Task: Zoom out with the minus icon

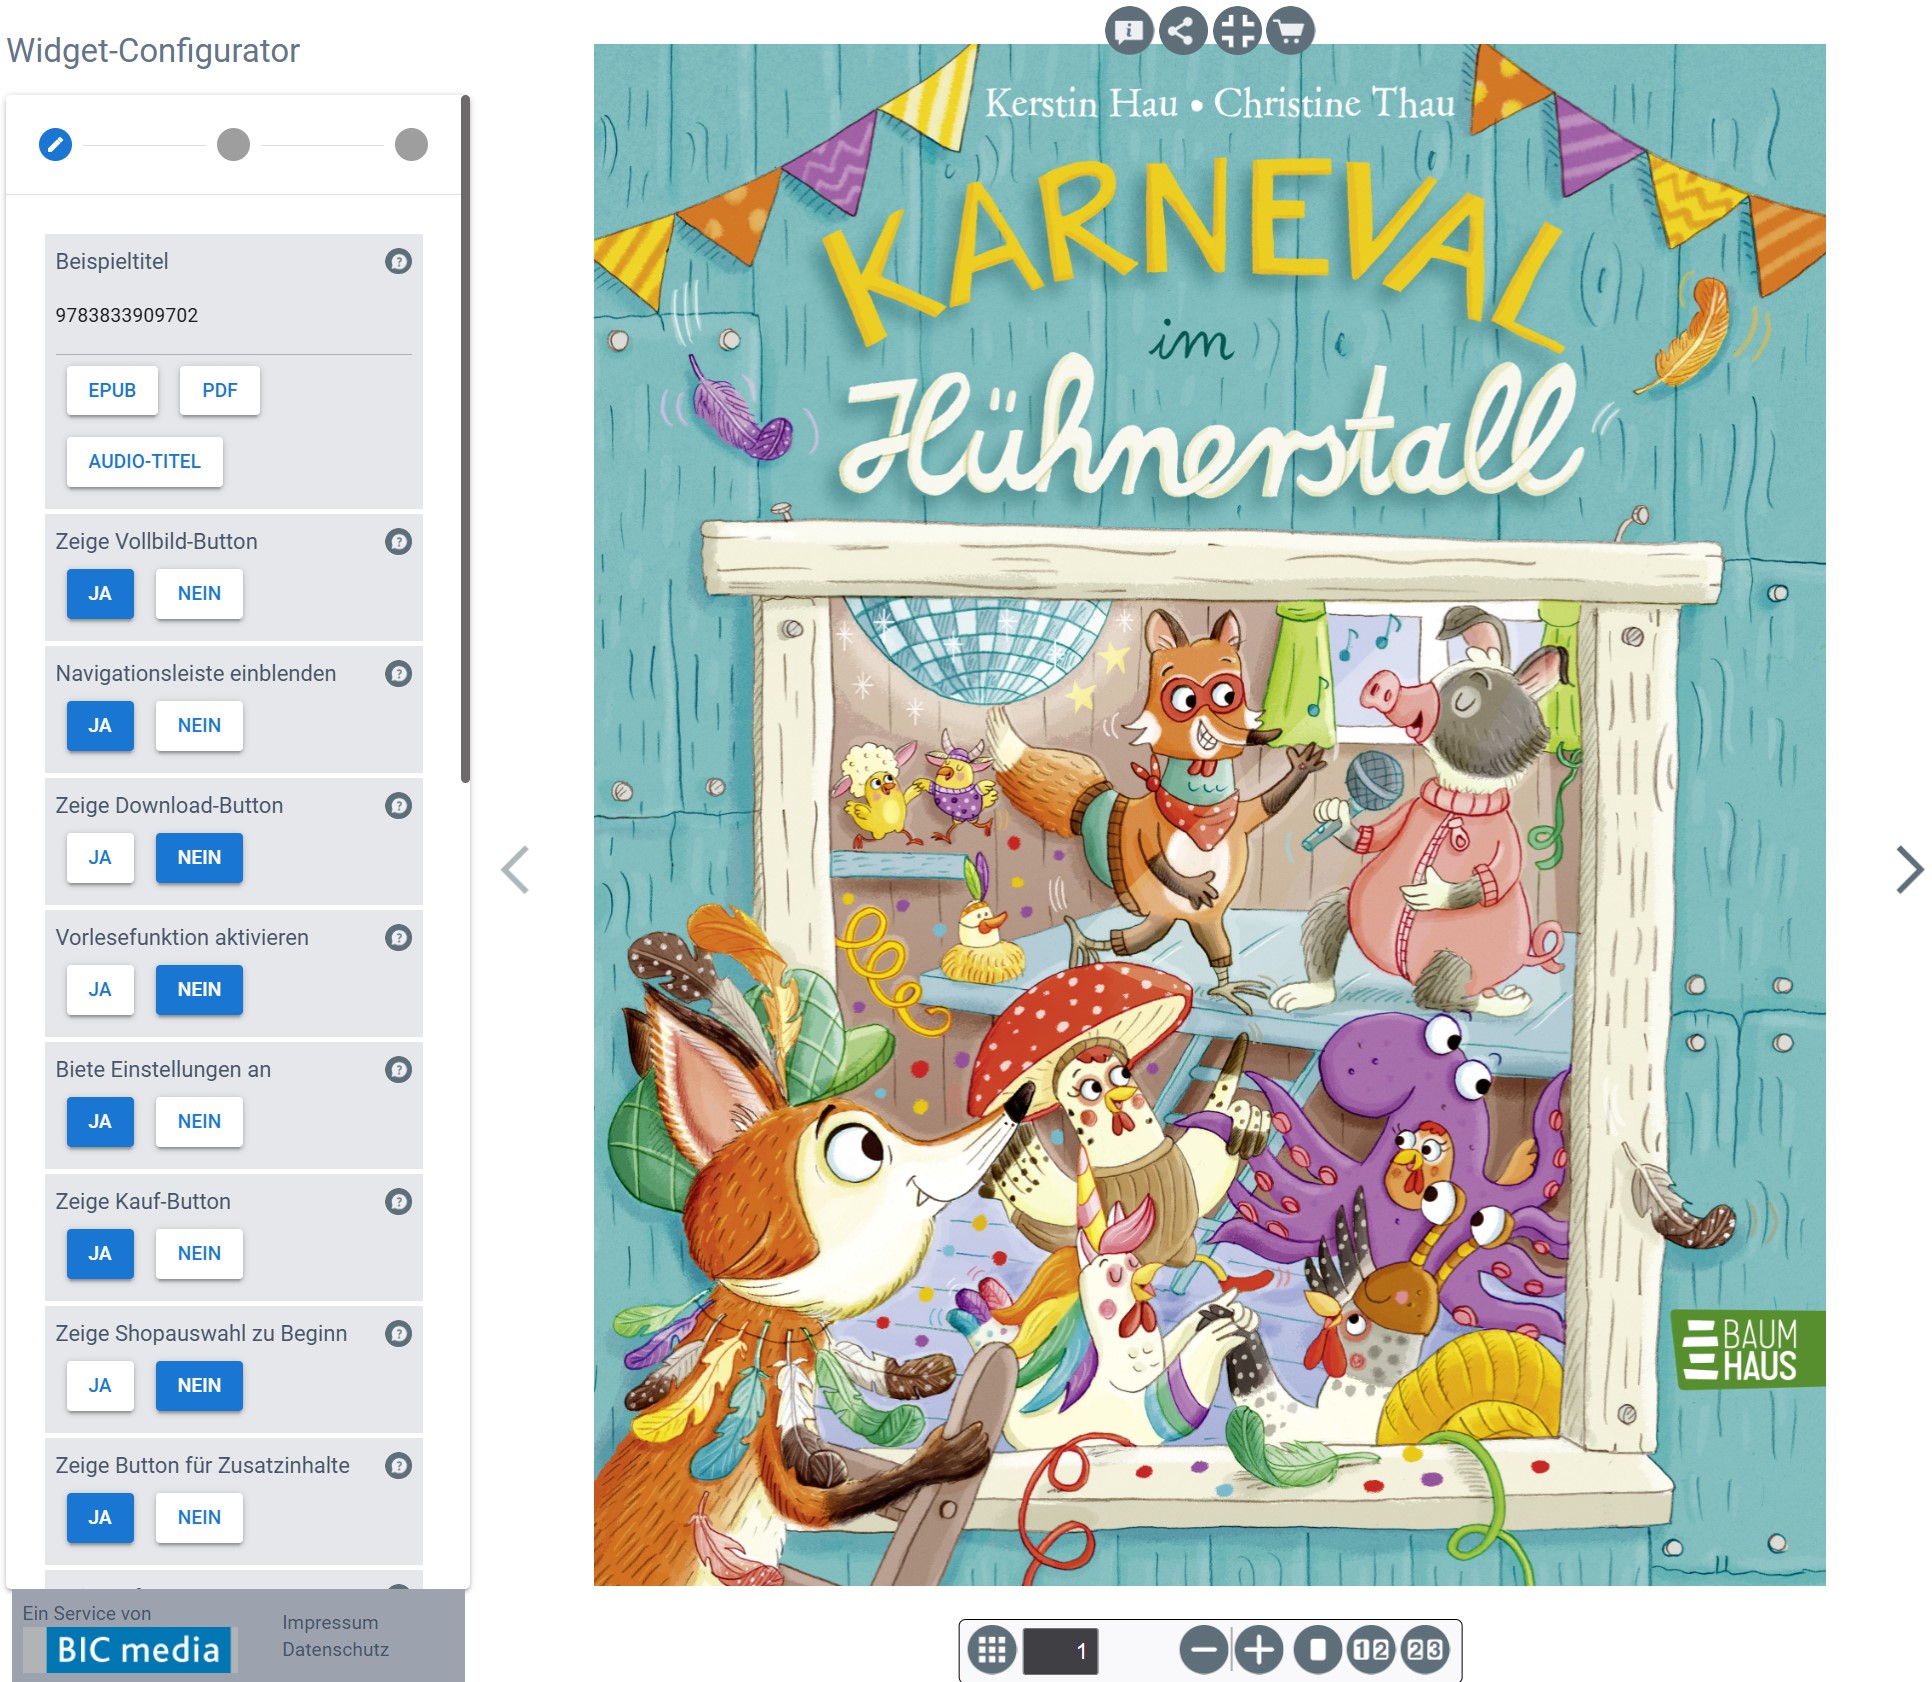Action: tap(1204, 1650)
